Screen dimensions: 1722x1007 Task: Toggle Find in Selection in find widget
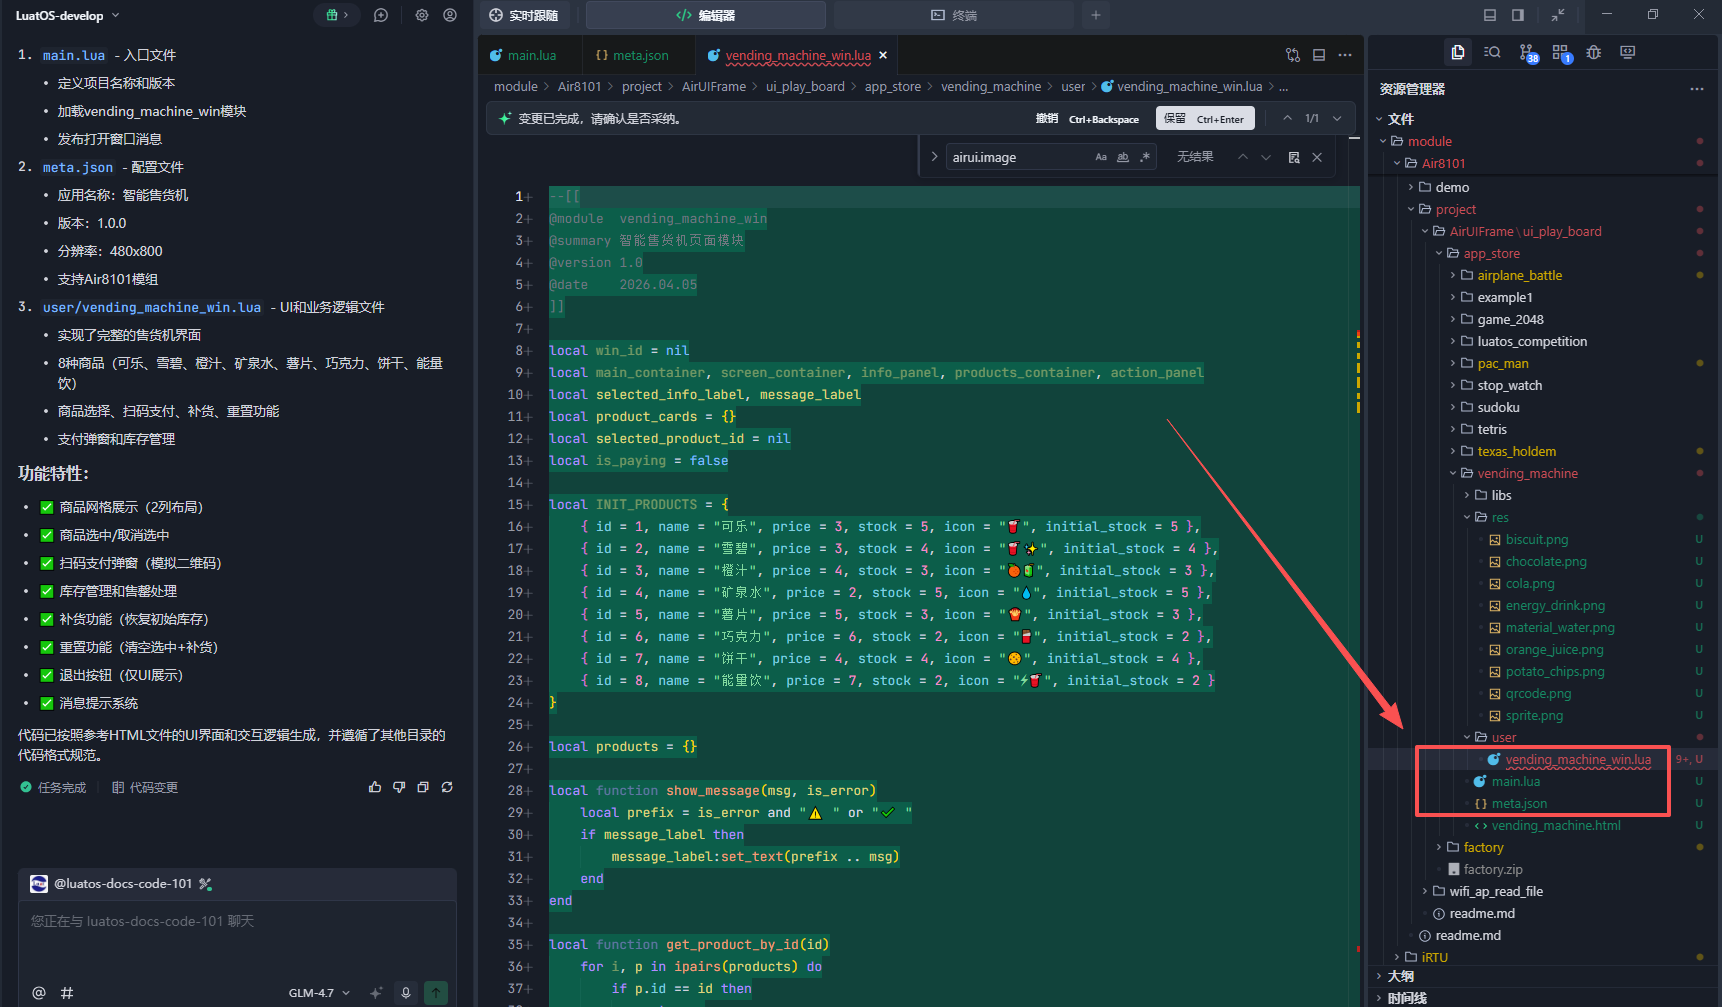click(1294, 157)
